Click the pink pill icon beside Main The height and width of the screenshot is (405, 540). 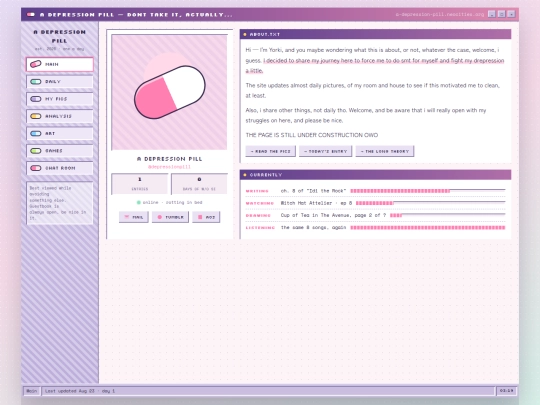coord(35,64)
